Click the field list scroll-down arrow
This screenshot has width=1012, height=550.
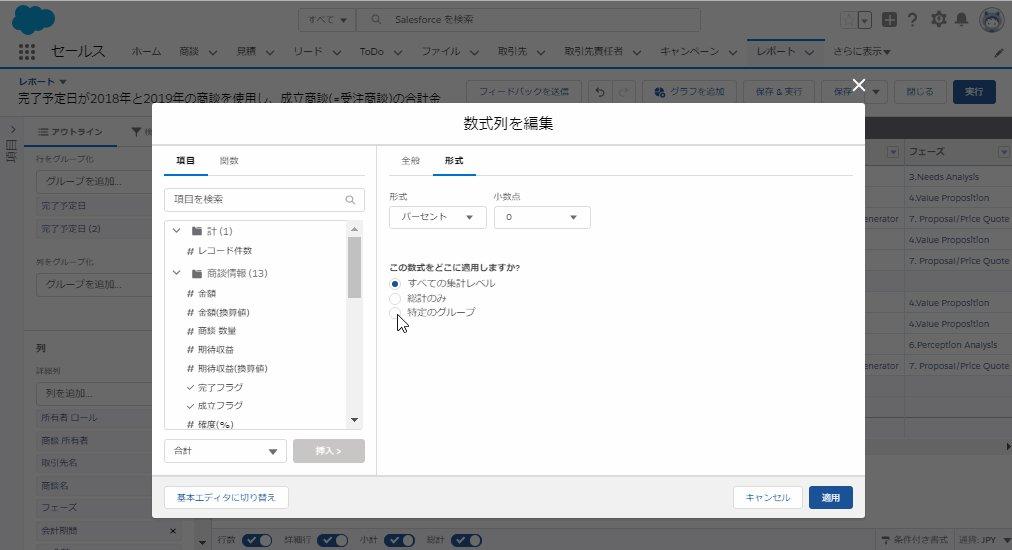(x=354, y=420)
